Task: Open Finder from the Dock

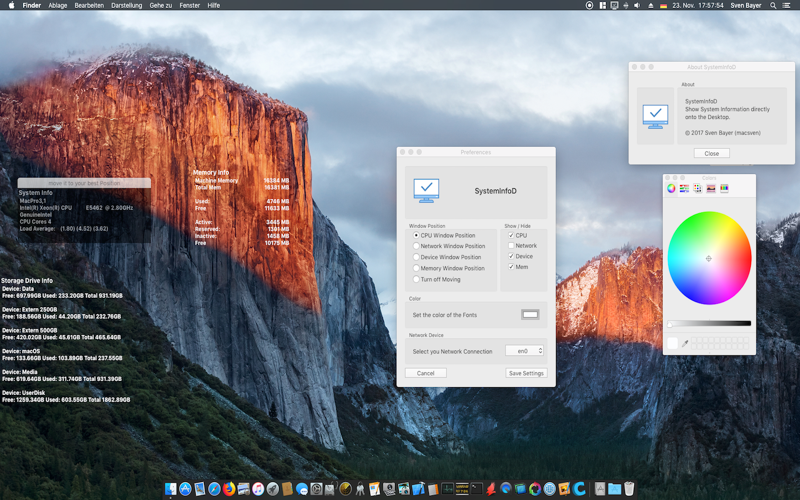Action: (x=170, y=489)
